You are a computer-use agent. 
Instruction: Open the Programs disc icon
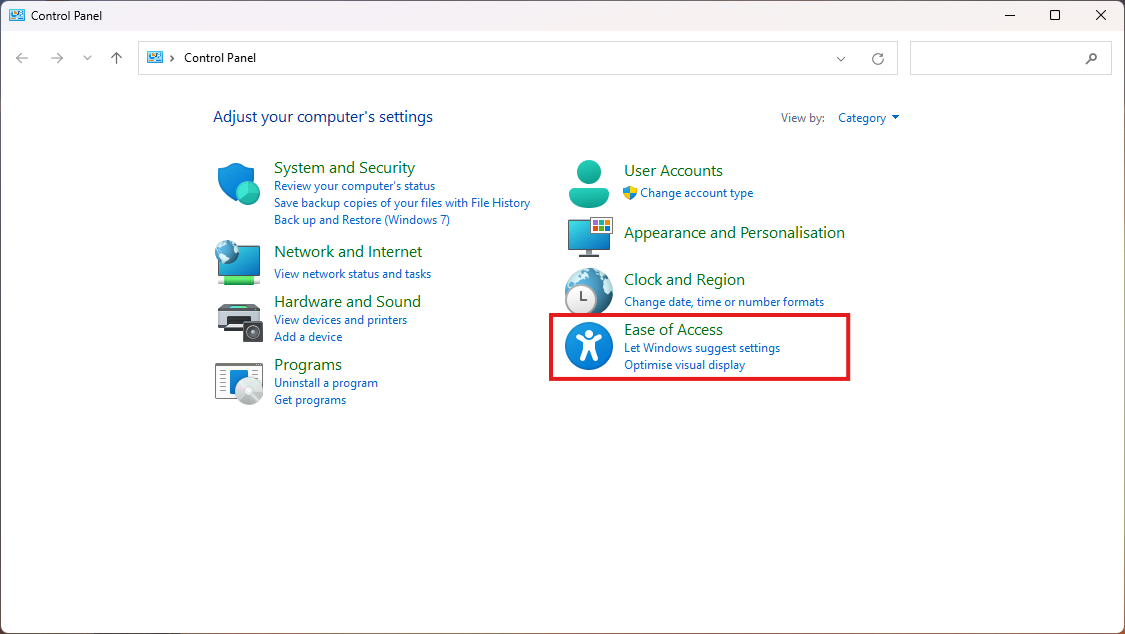pos(238,382)
